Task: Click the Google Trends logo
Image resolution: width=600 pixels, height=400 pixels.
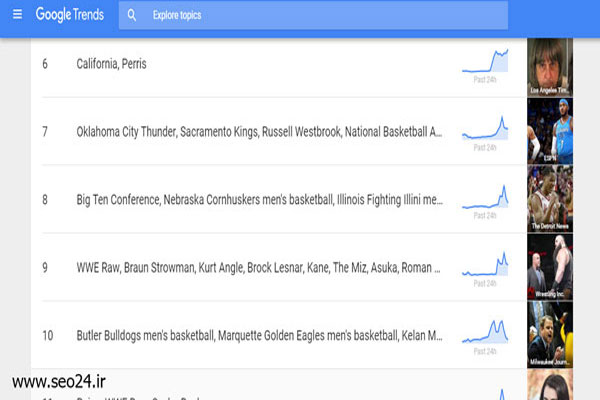Action: pos(70,15)
